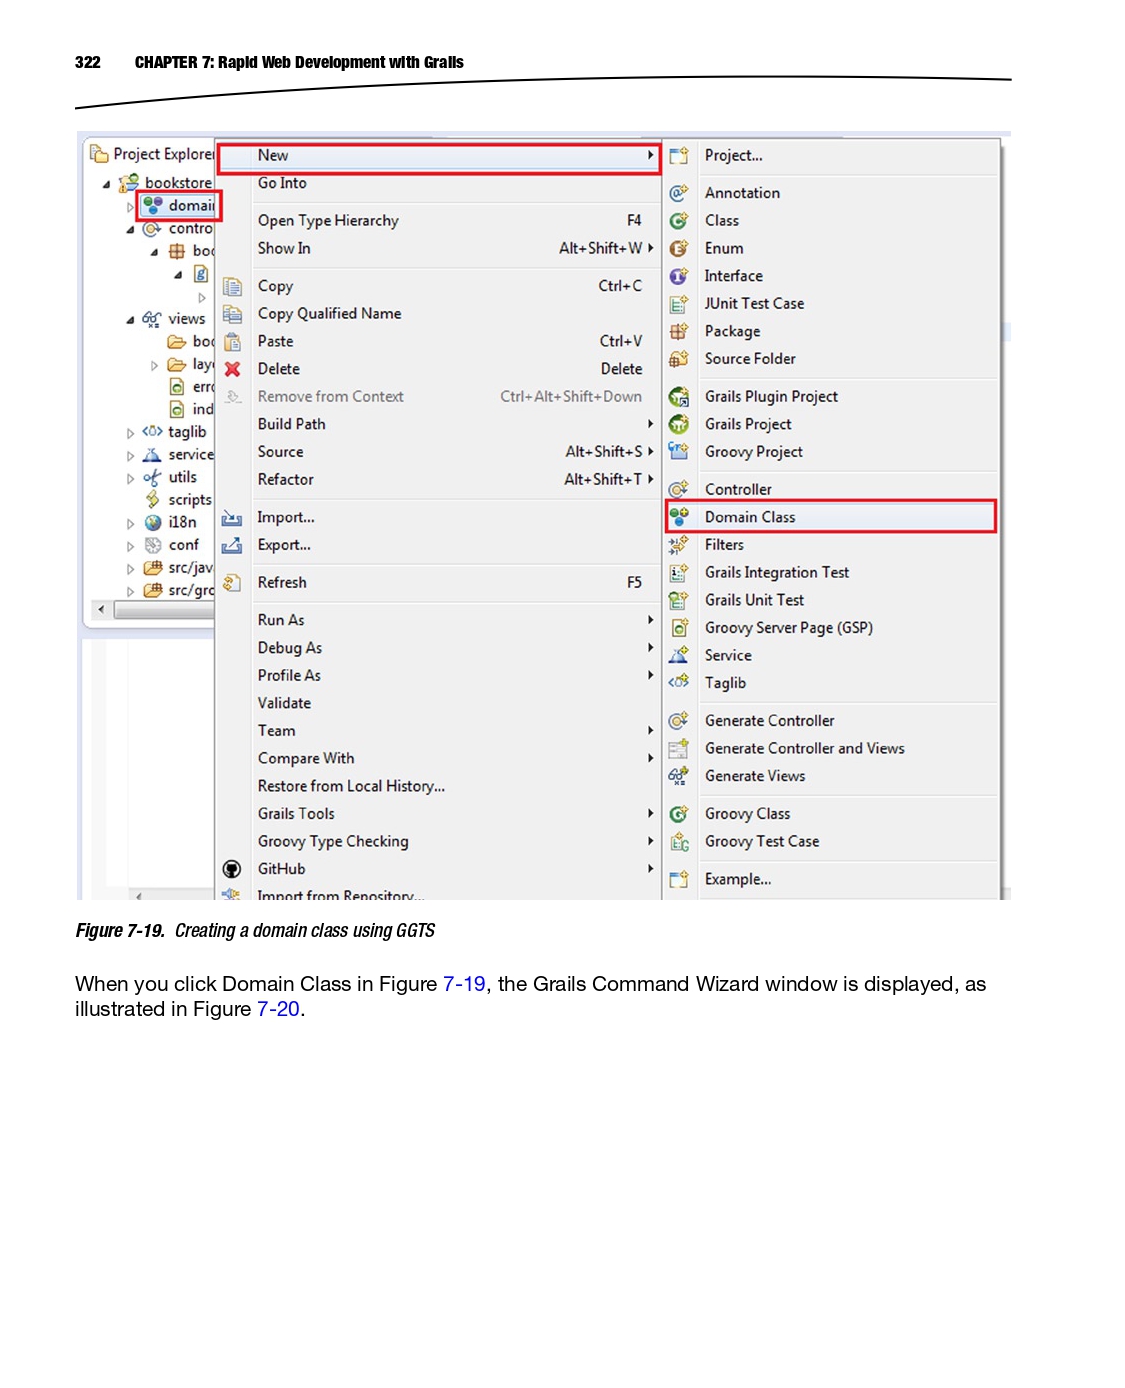Click the red Delete X icon
This screenshot has height=1388, width=1125.
(x=232, y=369)
